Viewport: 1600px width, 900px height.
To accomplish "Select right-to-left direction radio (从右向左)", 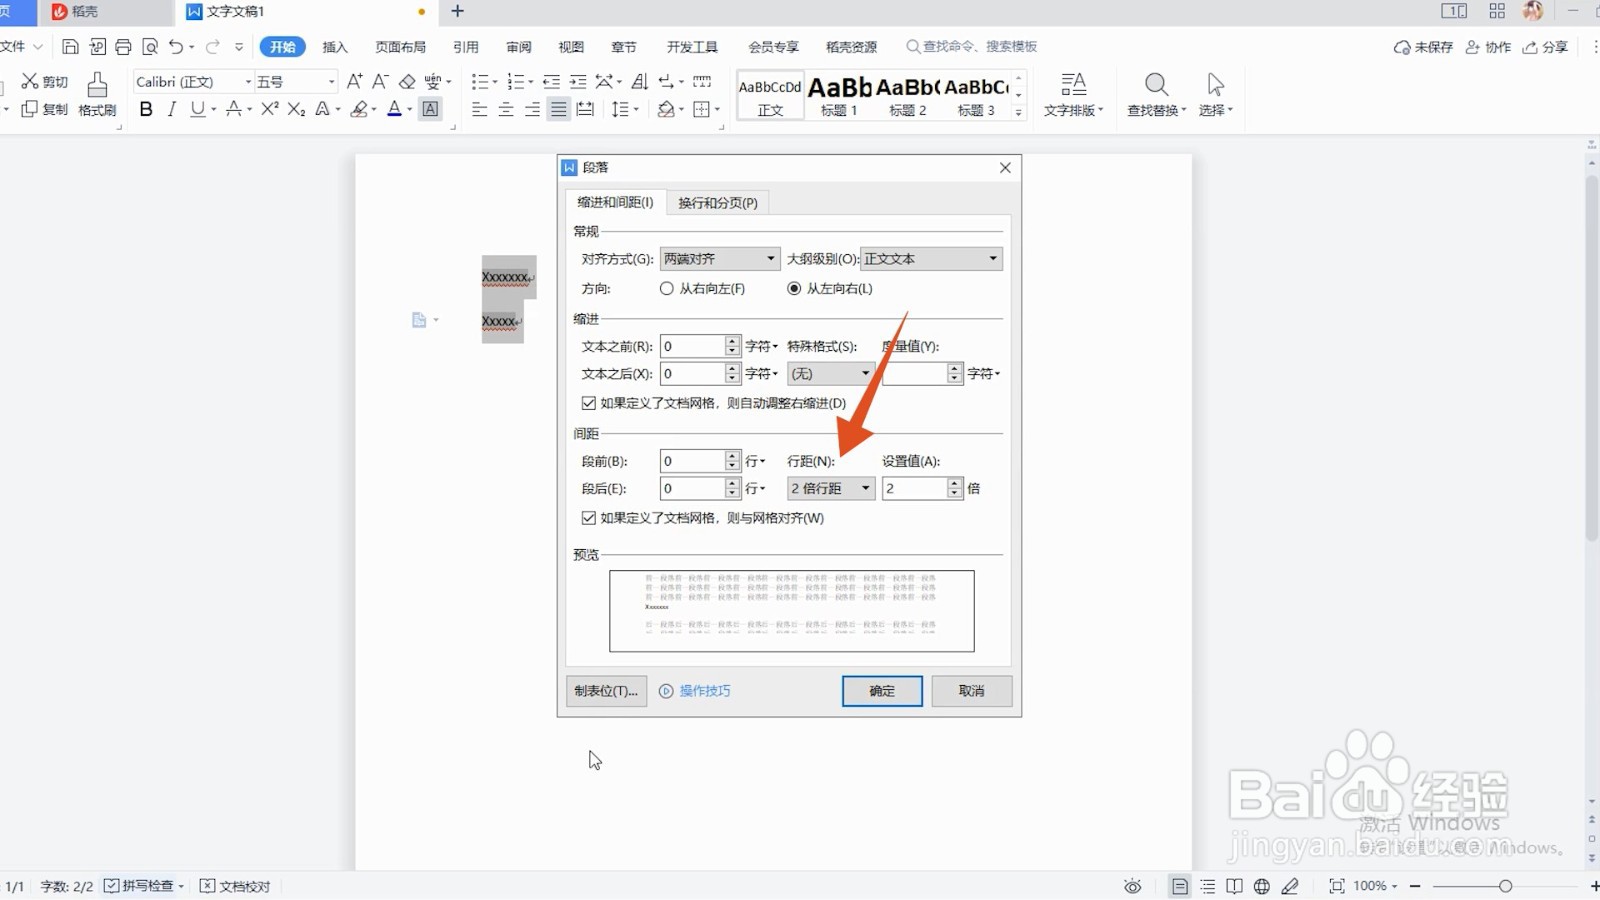I will (667, 288).
